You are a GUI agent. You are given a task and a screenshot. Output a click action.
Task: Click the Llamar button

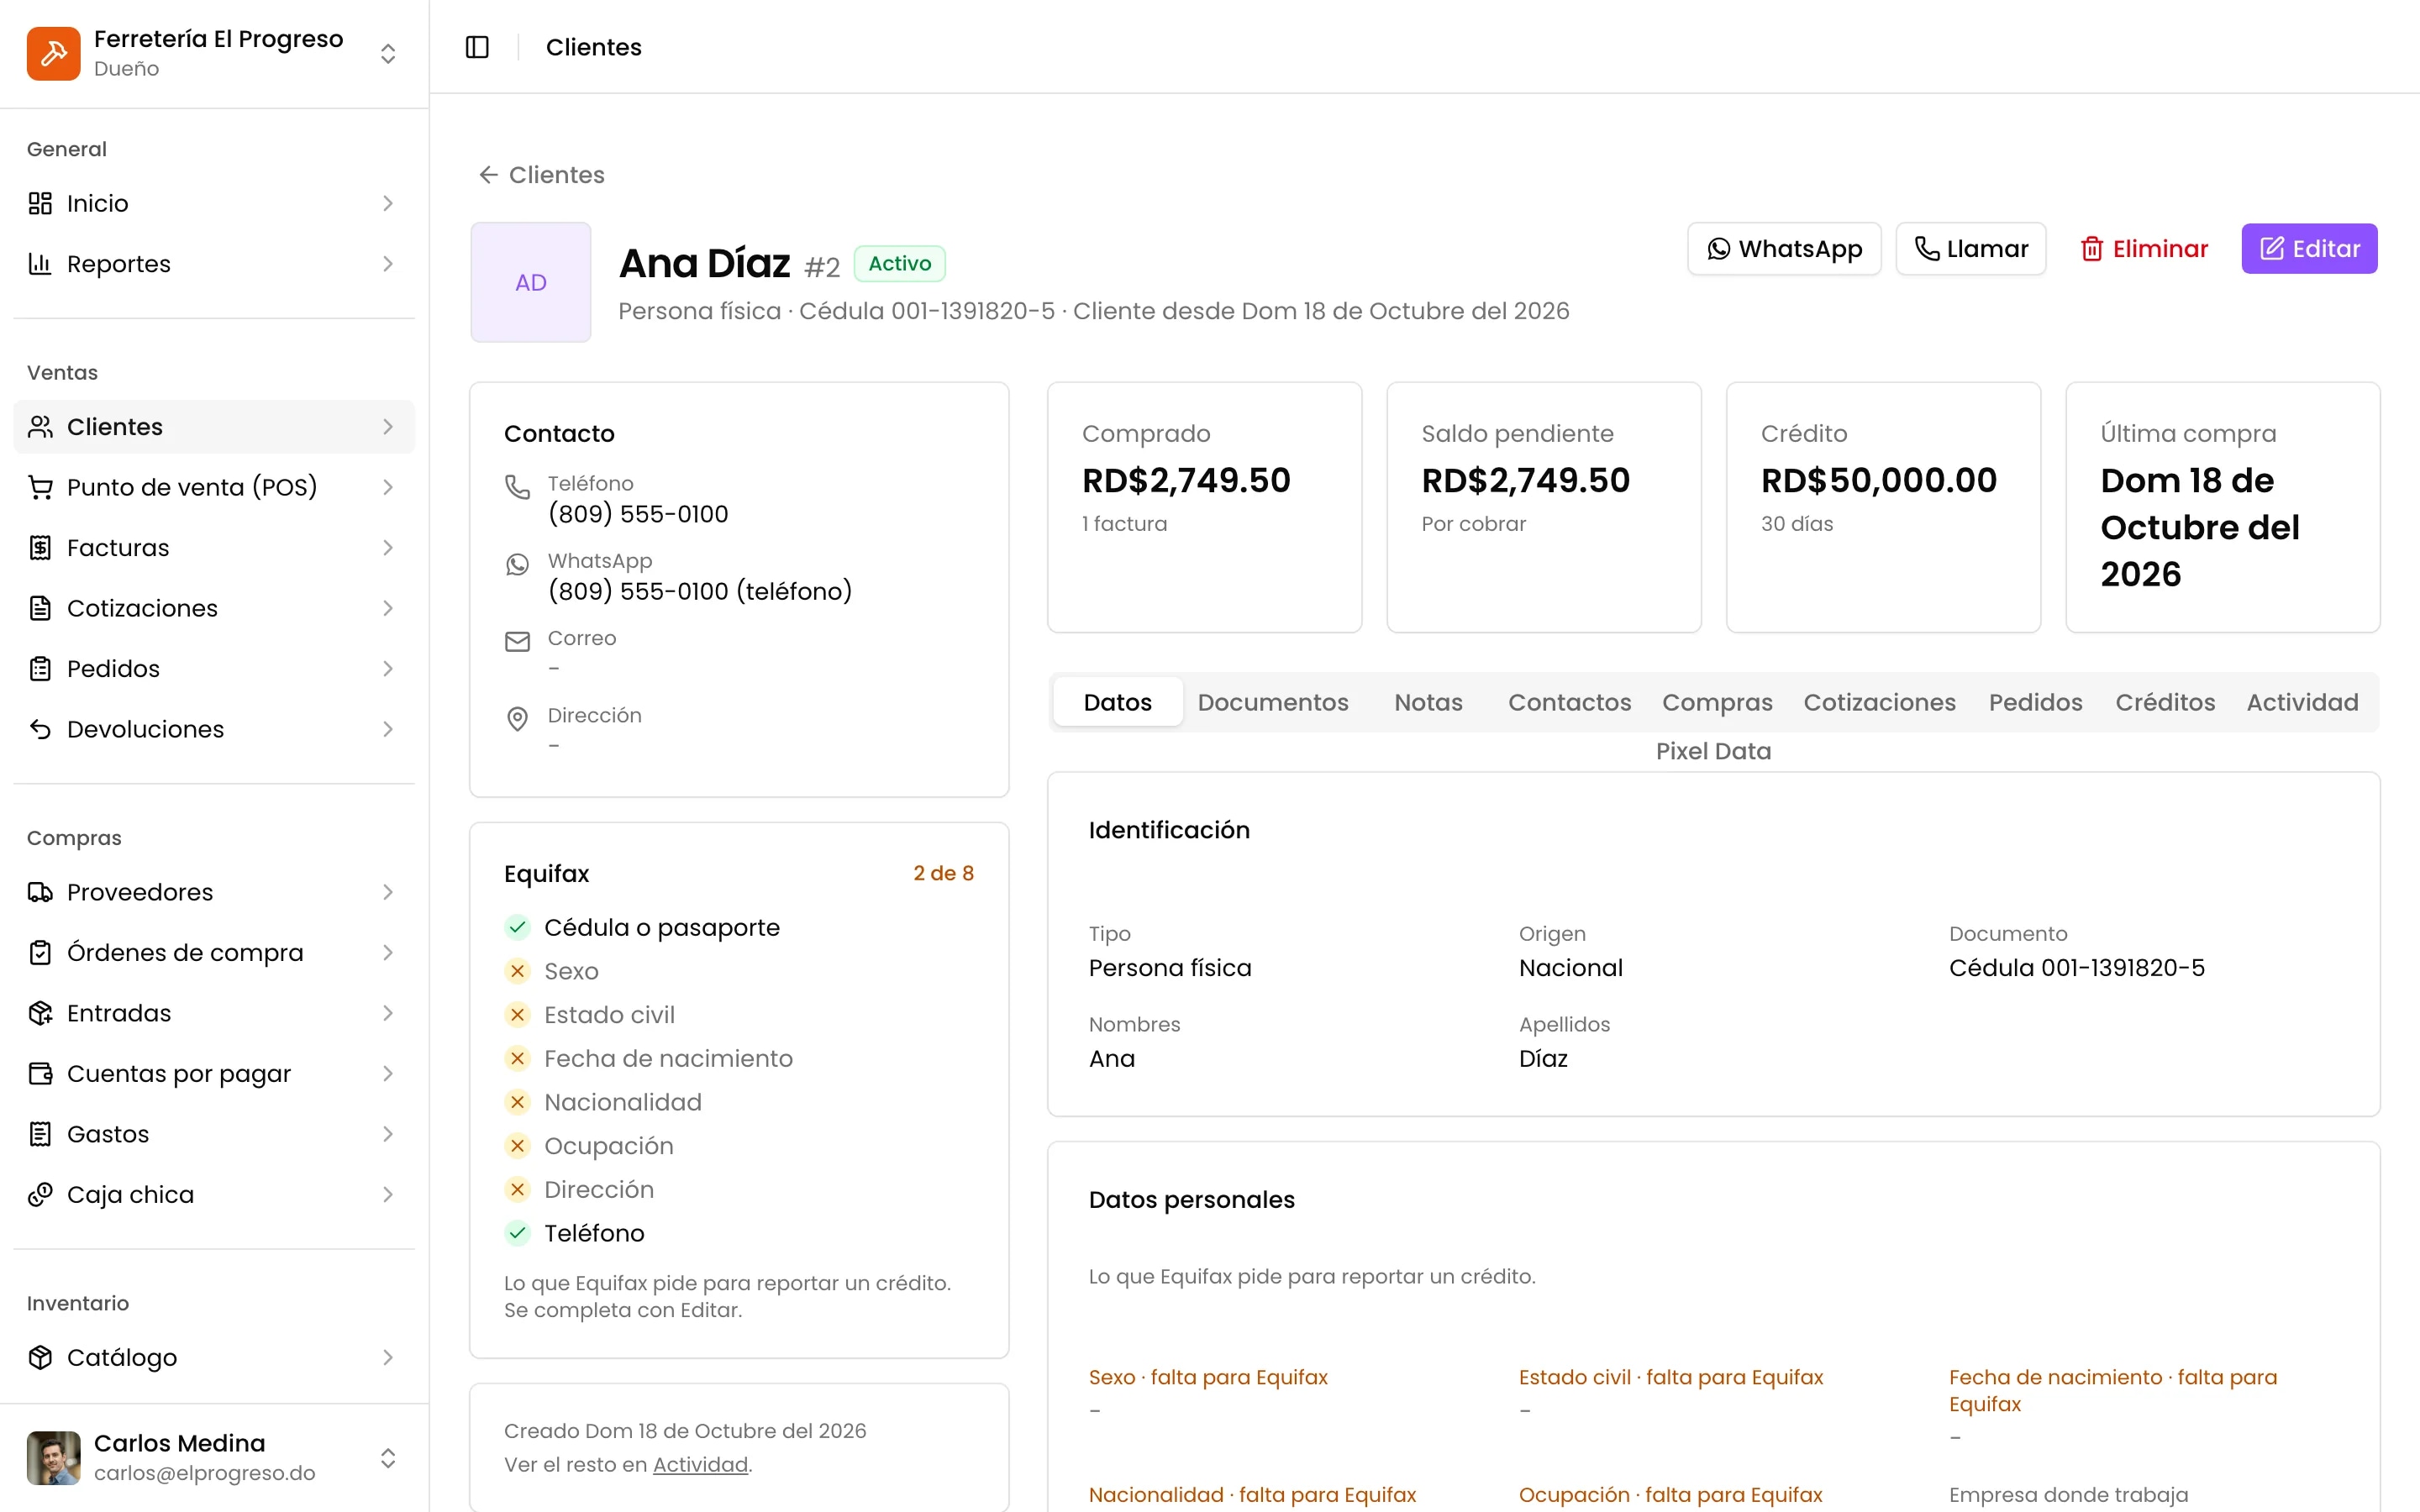1970,248
